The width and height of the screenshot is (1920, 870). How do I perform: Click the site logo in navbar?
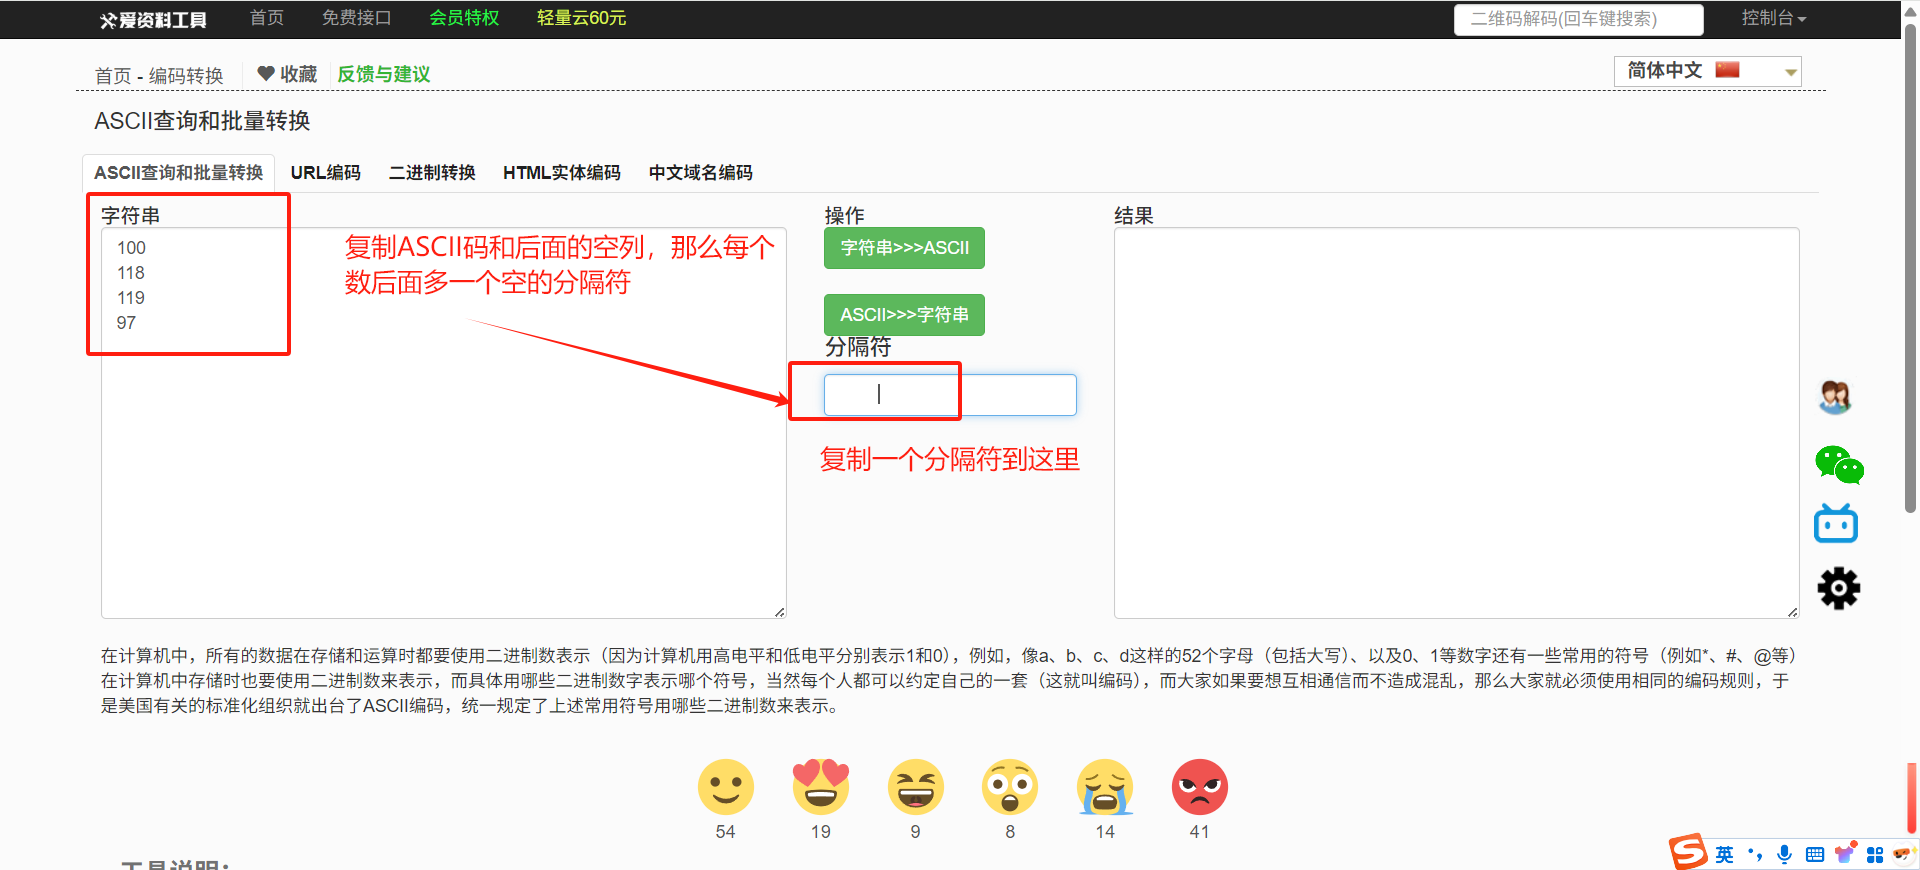click(x=153, y=20)
